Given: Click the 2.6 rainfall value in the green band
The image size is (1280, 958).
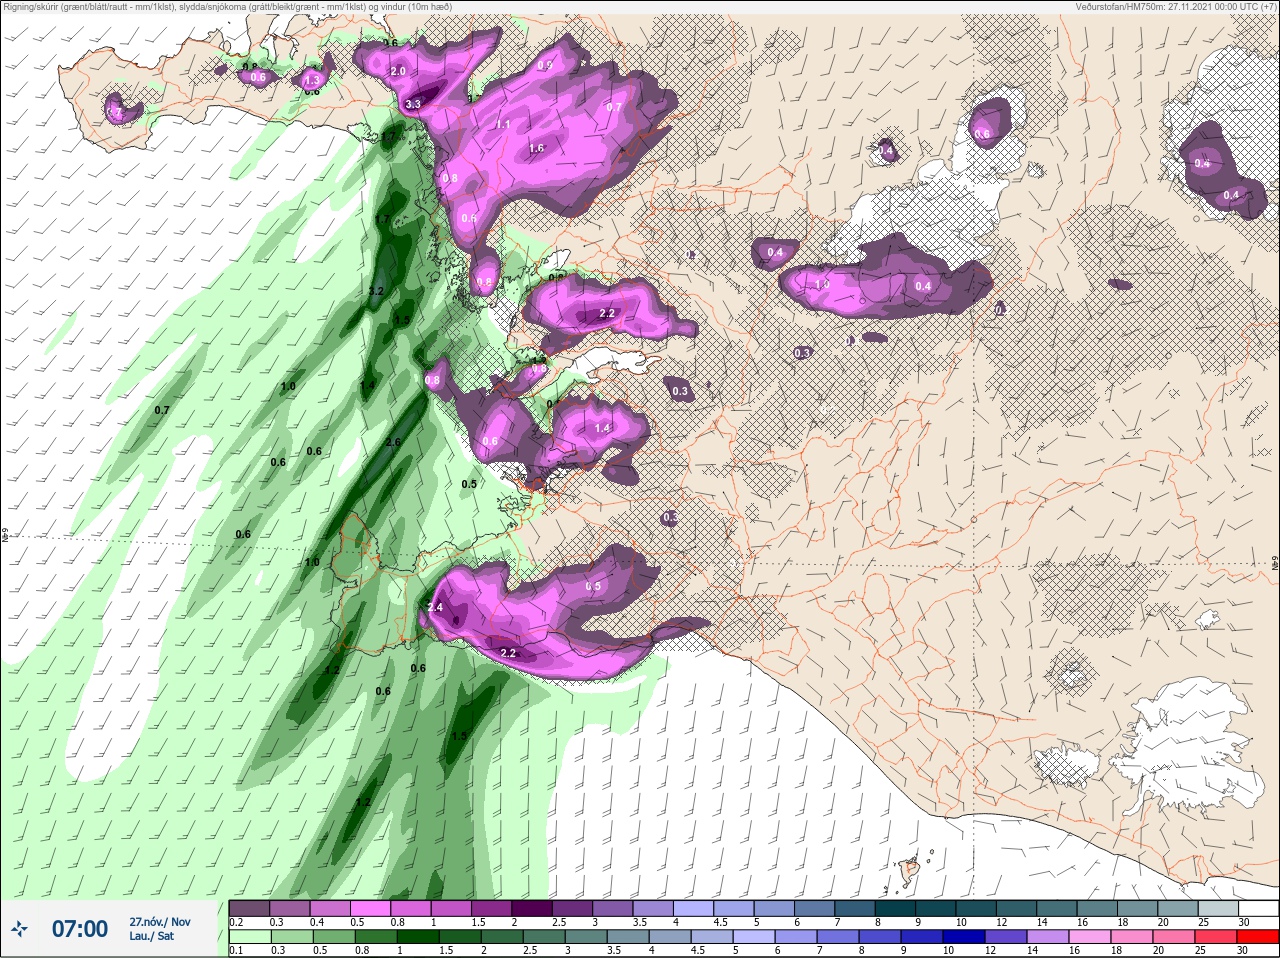Looking at the screenshot, I should tap(392, 442).
